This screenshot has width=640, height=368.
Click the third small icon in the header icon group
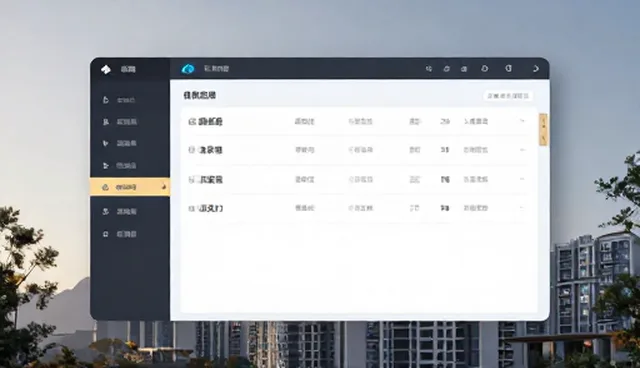pyautogui.click(x=464, y=69)
